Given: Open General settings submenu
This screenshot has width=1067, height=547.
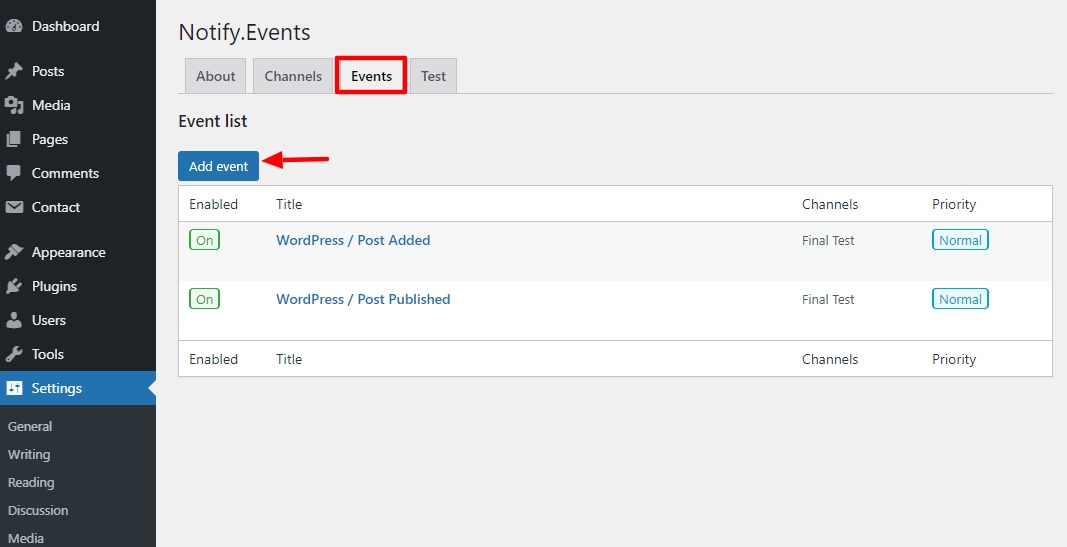Looking at the screenshot, I should [x=30, y=427].
